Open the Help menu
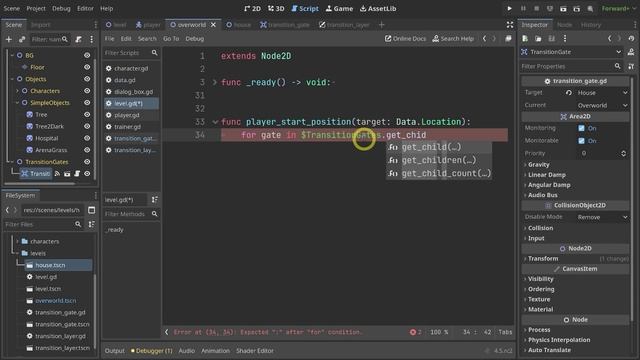The height and width of the screenshot is (360, 640). (x=107, y=9)
